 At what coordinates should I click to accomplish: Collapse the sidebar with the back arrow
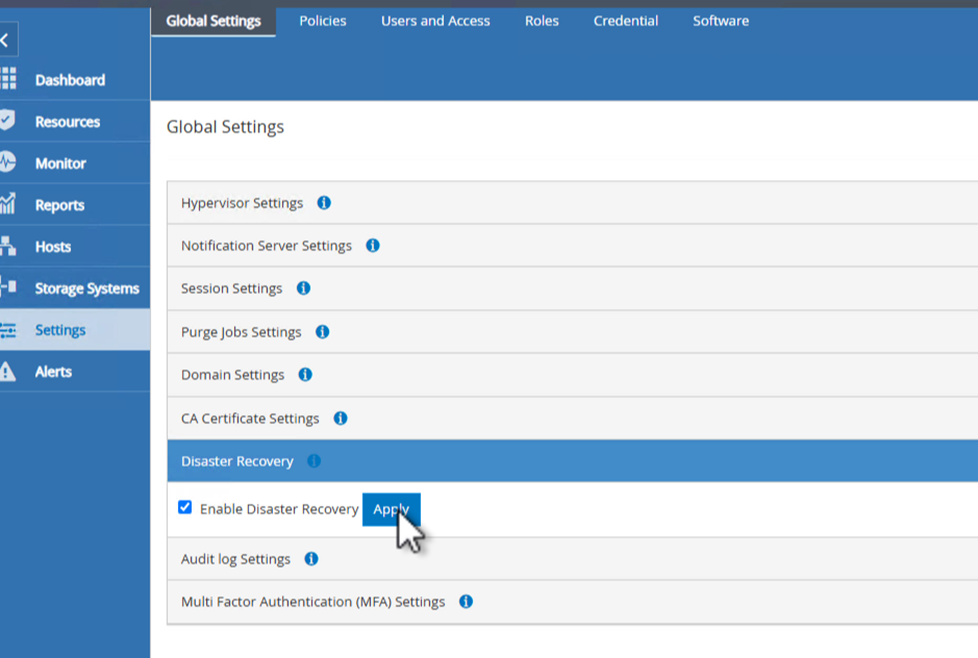(x=5, y=40)
